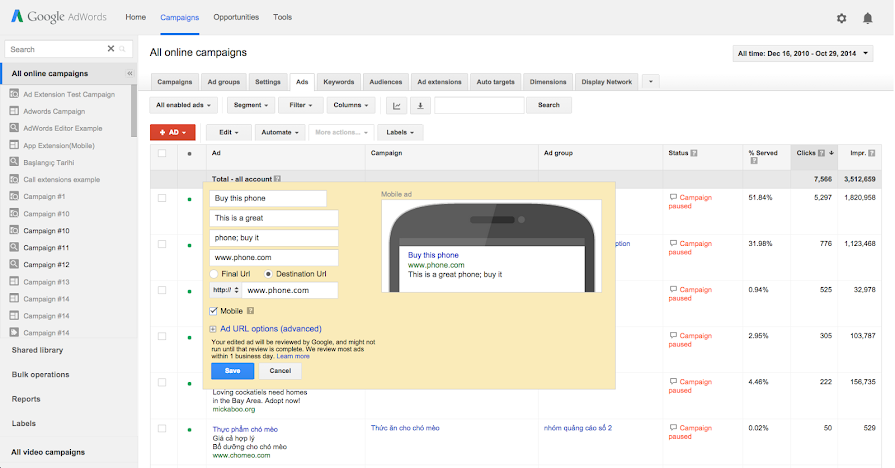Click the AdWords Editor Example icon
Viewport: 895px width, 468px height.
coord(14,128)
